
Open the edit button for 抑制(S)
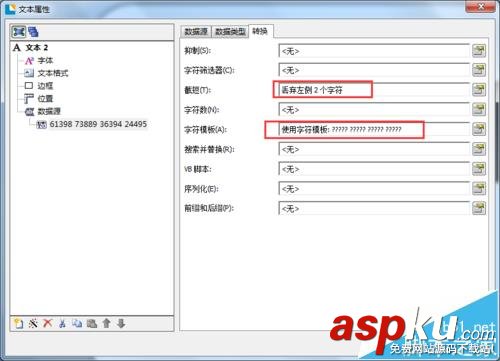pyautogui.click(x=479, y=51)
